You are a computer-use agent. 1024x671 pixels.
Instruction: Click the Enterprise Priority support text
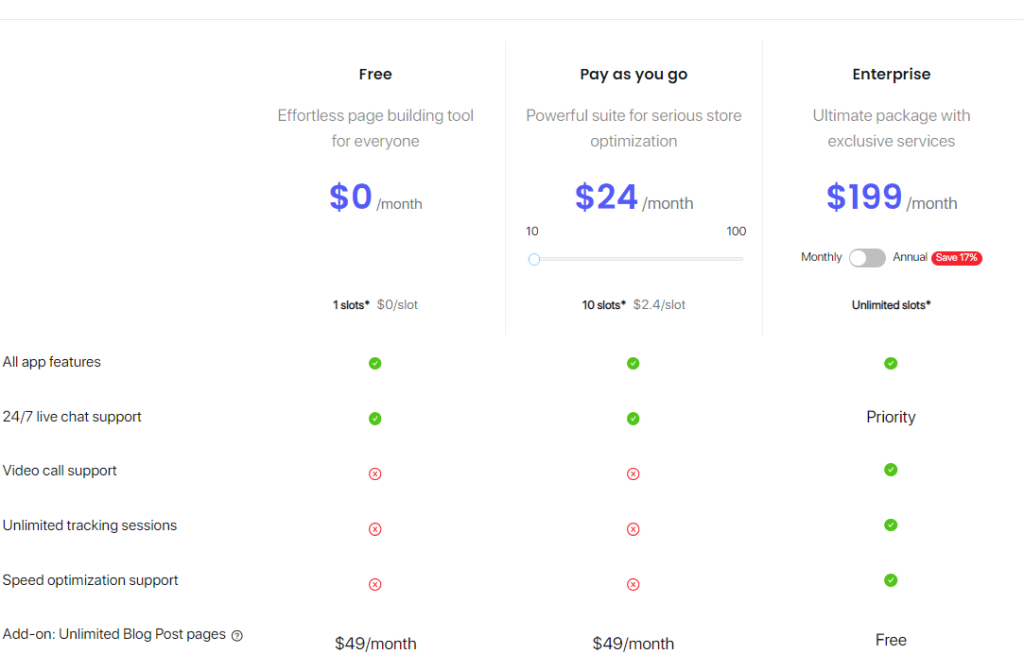[891, 417]
